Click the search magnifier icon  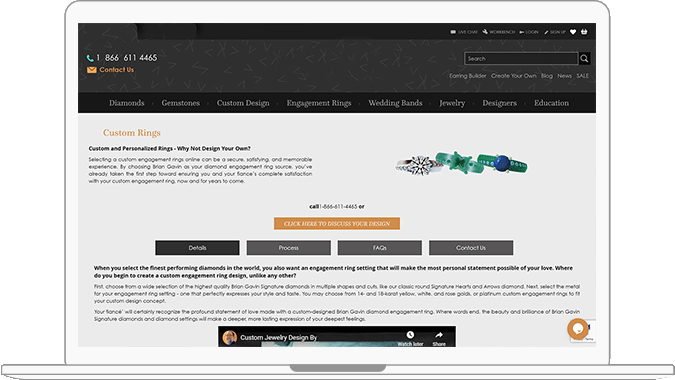(x=584, y=59)
